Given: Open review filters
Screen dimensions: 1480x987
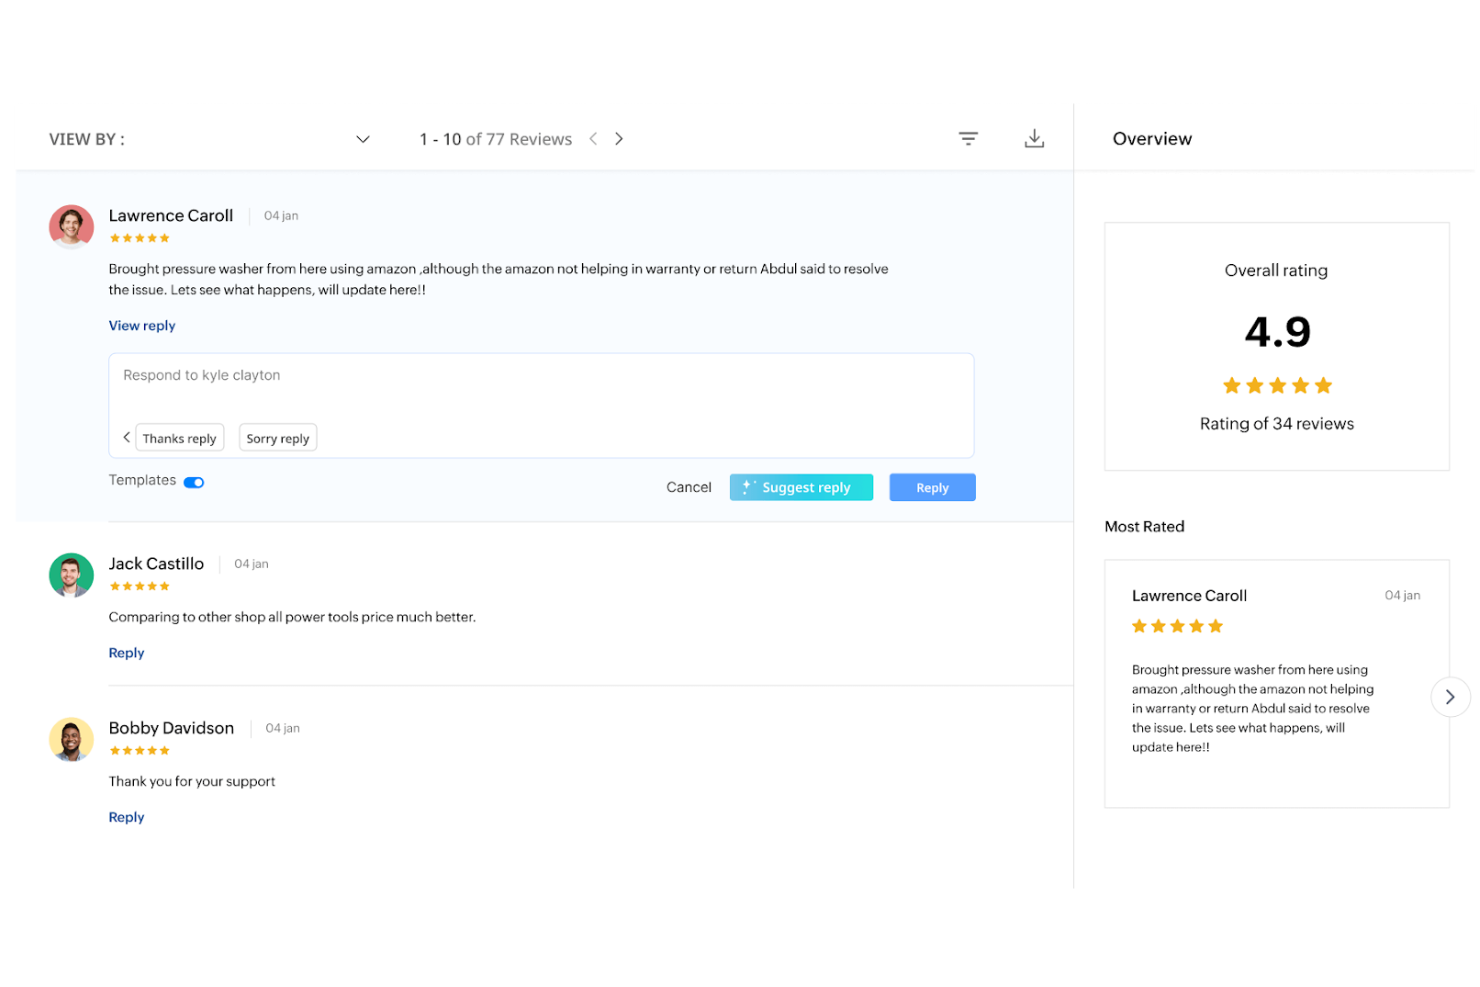Looking at the screenshot, I should coord(968,138).
